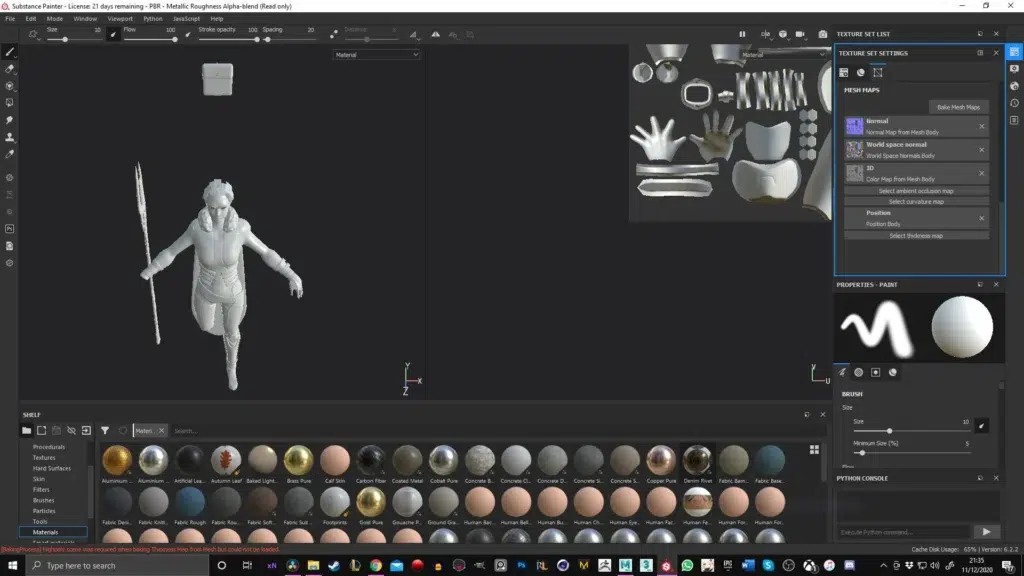Viewport: 1024px width, 576px height.
Task: Open the History sidebar icon
Action: pyautogui.click(x=1014, y=103)
